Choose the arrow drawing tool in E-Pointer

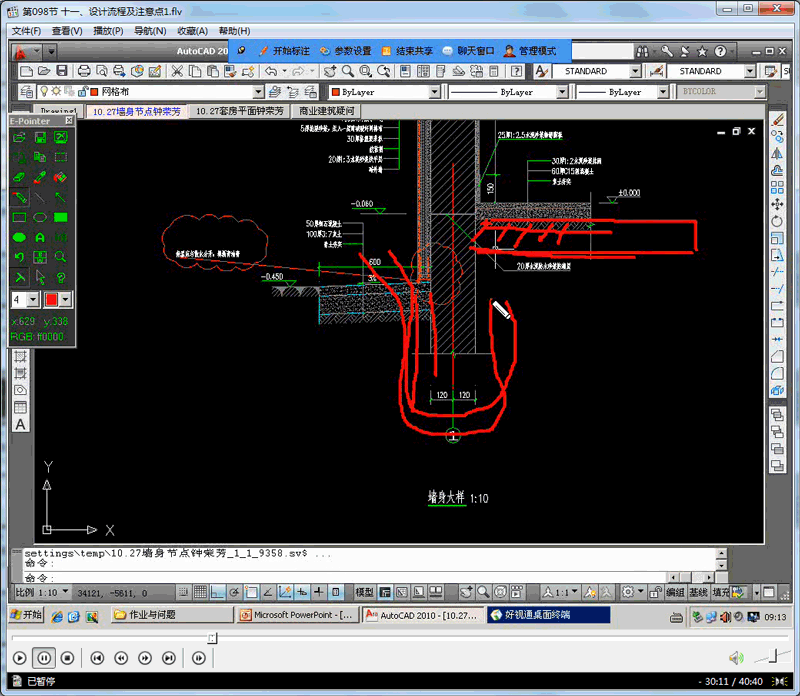pos(61,197)
